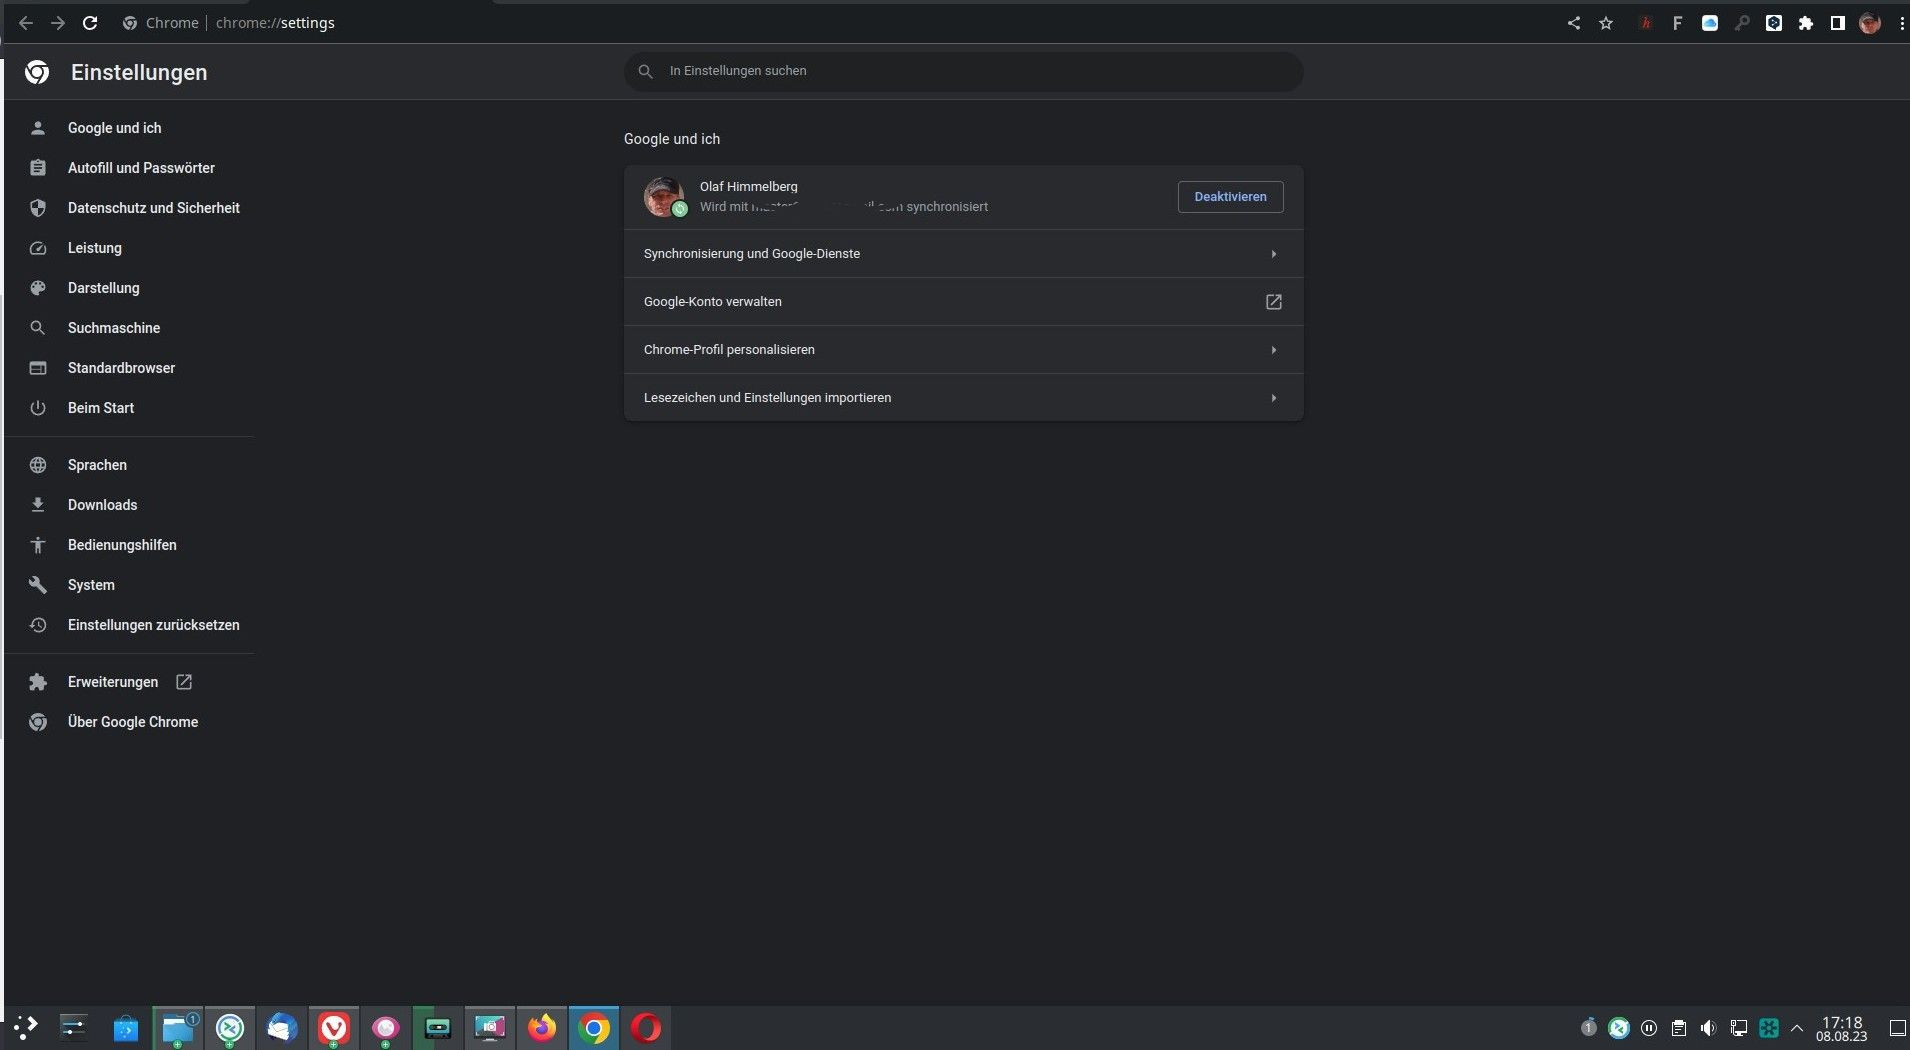Open the Extensions puzzle icon in the toolbar
The height and width of the screenshot is (1050, 1910).
click(x=1806, y=23)
